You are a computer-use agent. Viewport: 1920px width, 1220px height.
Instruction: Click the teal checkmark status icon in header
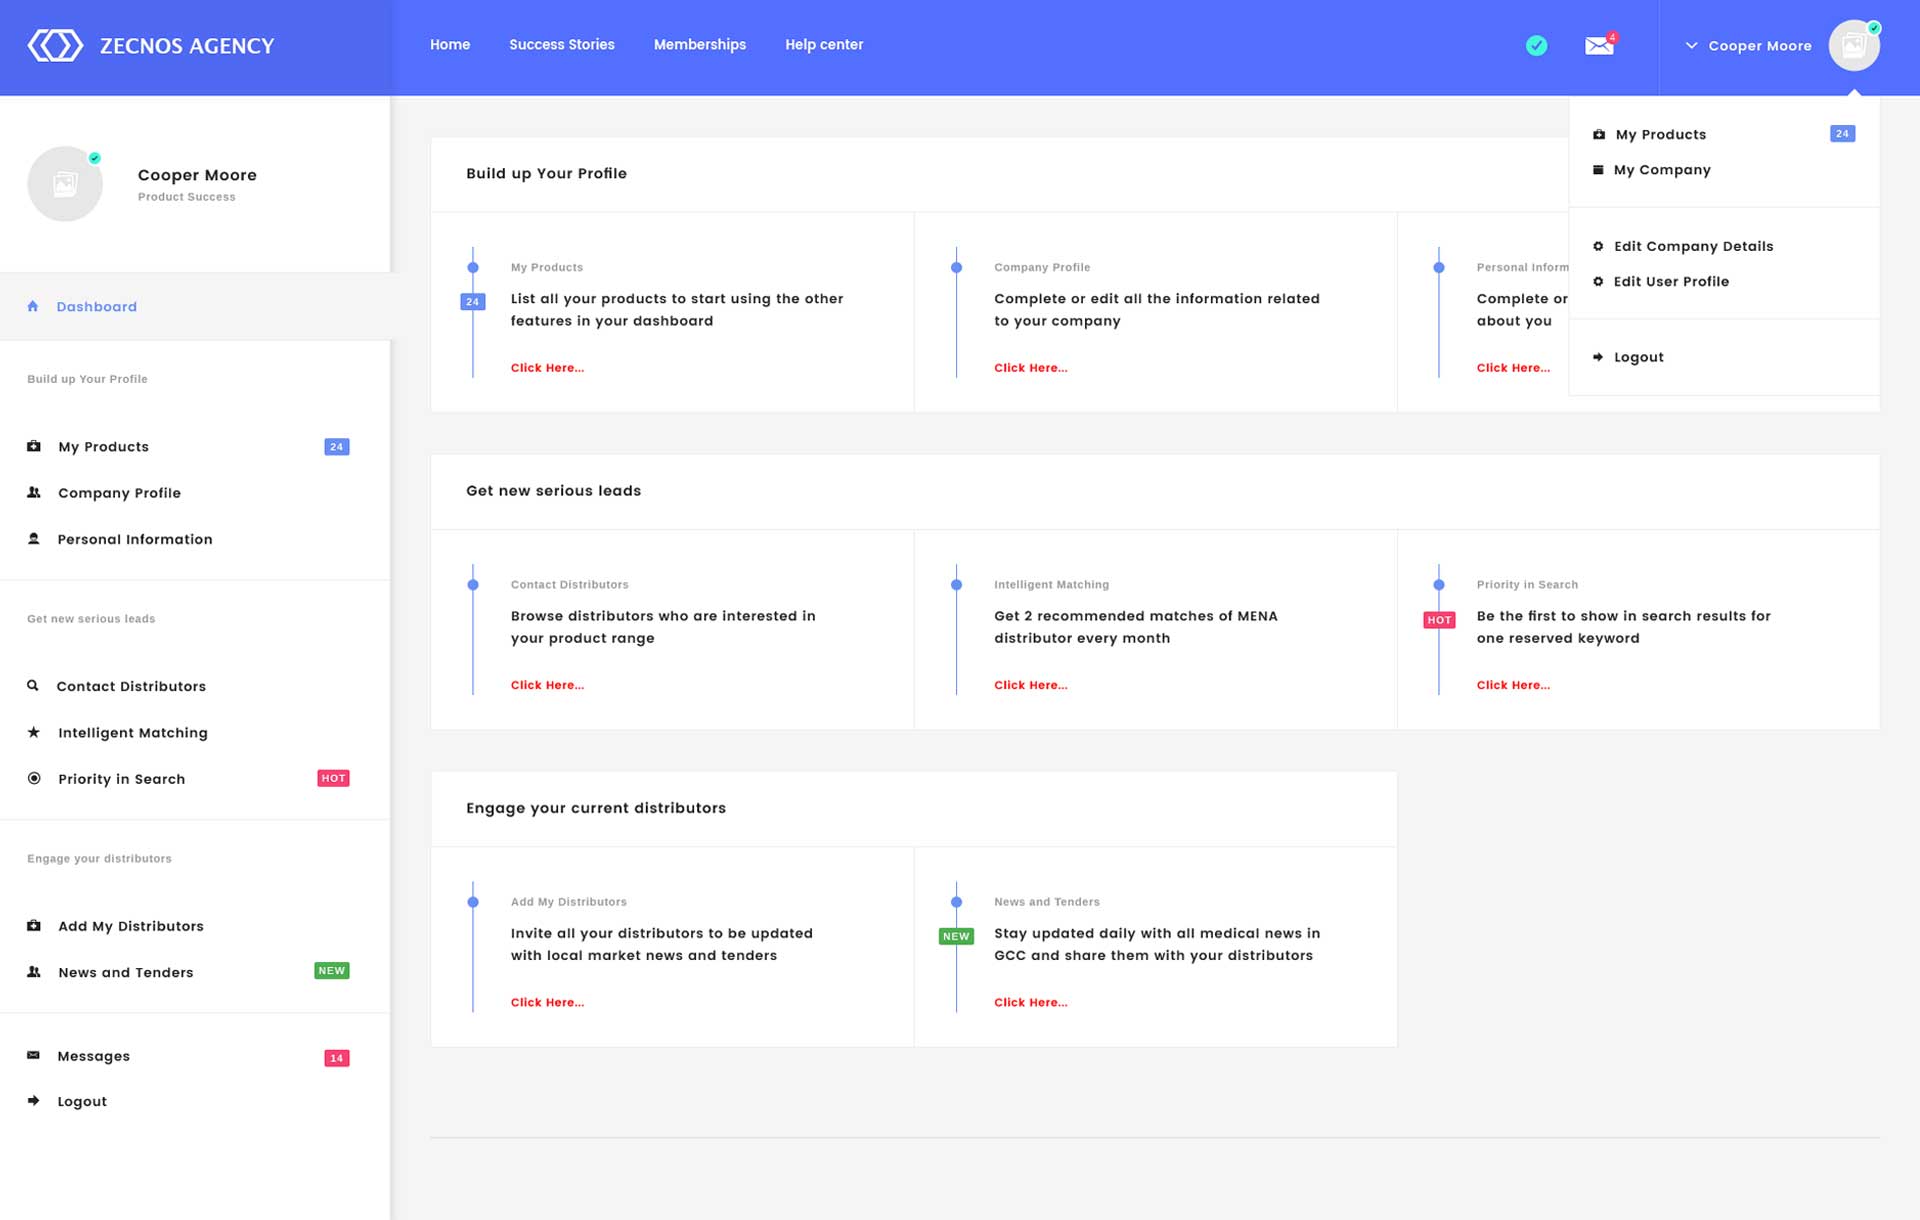tap(1536, 46)
